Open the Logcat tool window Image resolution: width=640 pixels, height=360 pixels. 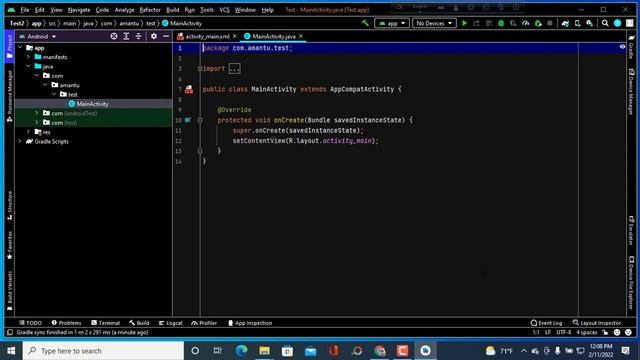click(170, 323)
